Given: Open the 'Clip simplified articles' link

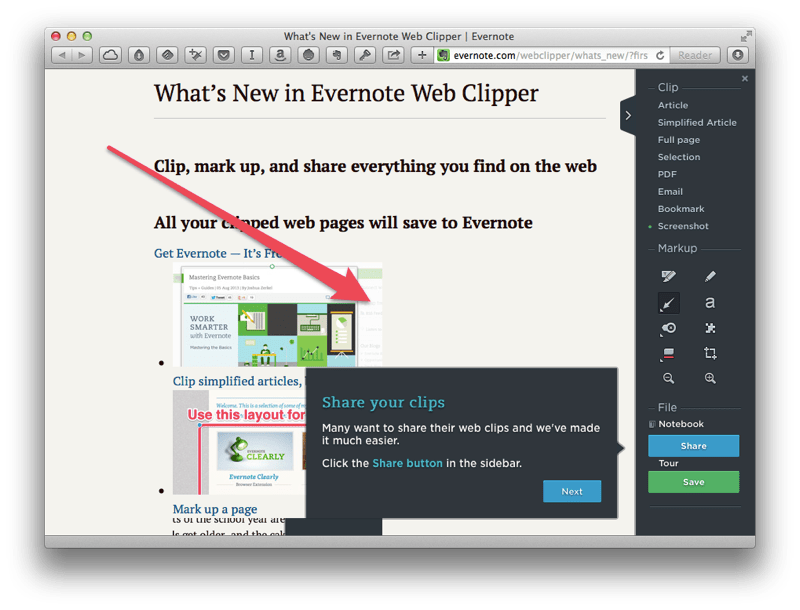Looking at the screenshot, I should click(x=238, y=382).
